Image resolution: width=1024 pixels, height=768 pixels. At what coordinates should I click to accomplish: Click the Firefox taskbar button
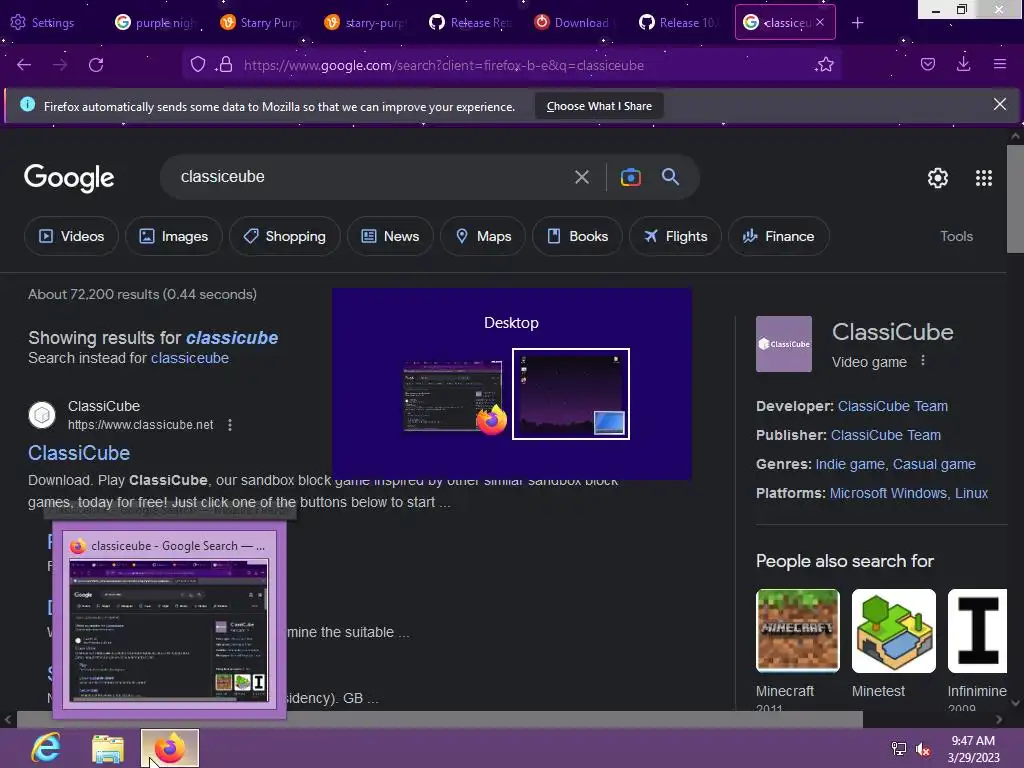(x=170, y=748)
